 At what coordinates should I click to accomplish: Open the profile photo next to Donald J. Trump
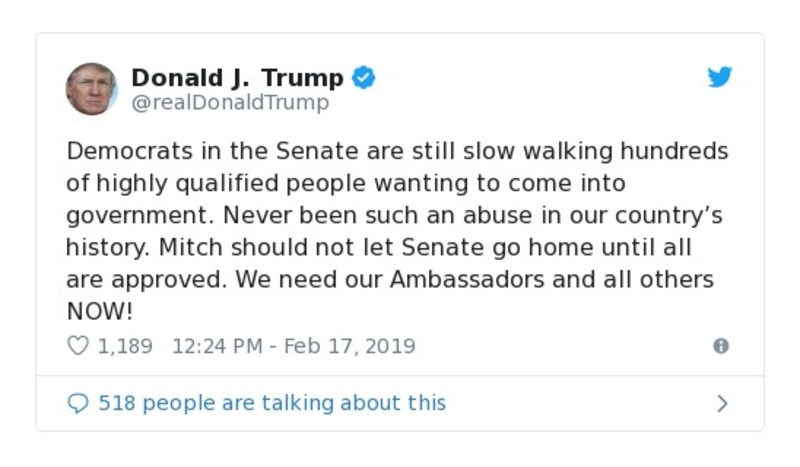[x=91, y=89]
